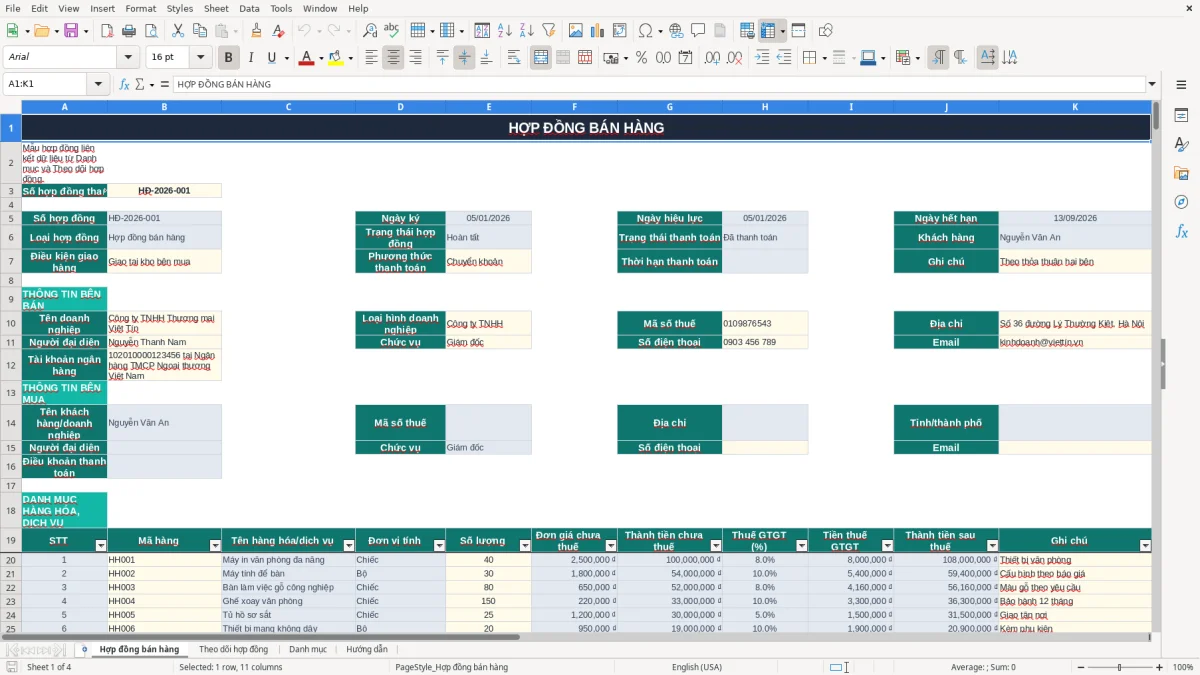This screenshot has width=1200, height=675.
Task: Open filter dropdown for Mã hàng column
Action: pyautogui.click(x=215, y=545)
